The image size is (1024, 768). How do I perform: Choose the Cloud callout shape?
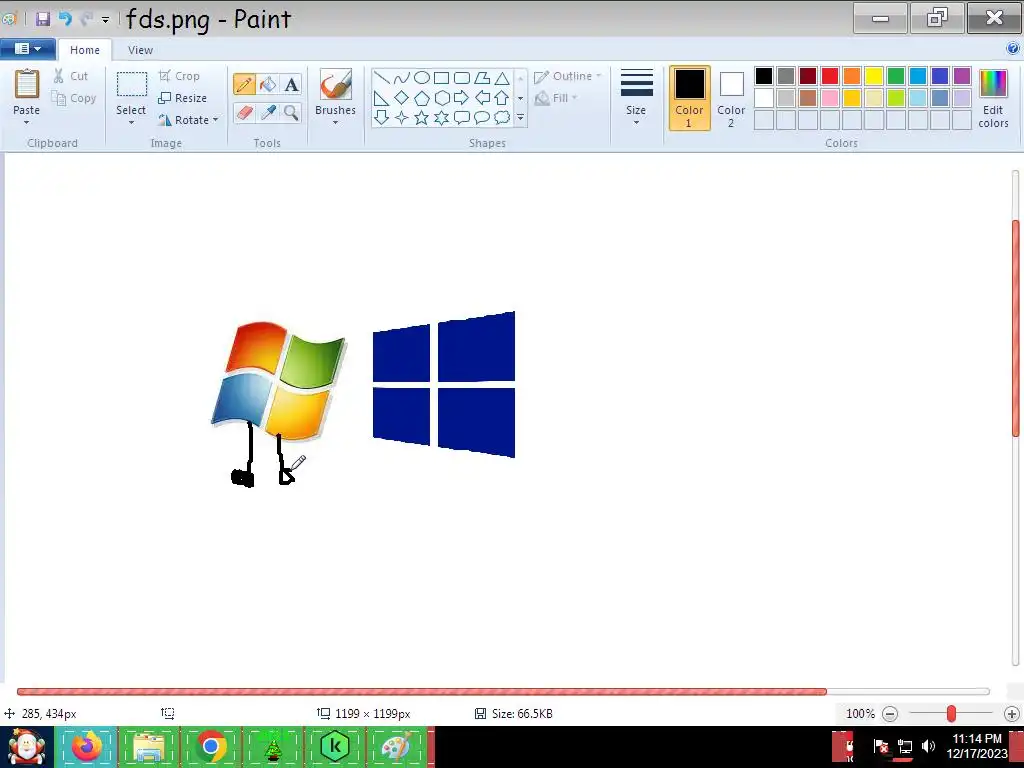click(502, 118)
